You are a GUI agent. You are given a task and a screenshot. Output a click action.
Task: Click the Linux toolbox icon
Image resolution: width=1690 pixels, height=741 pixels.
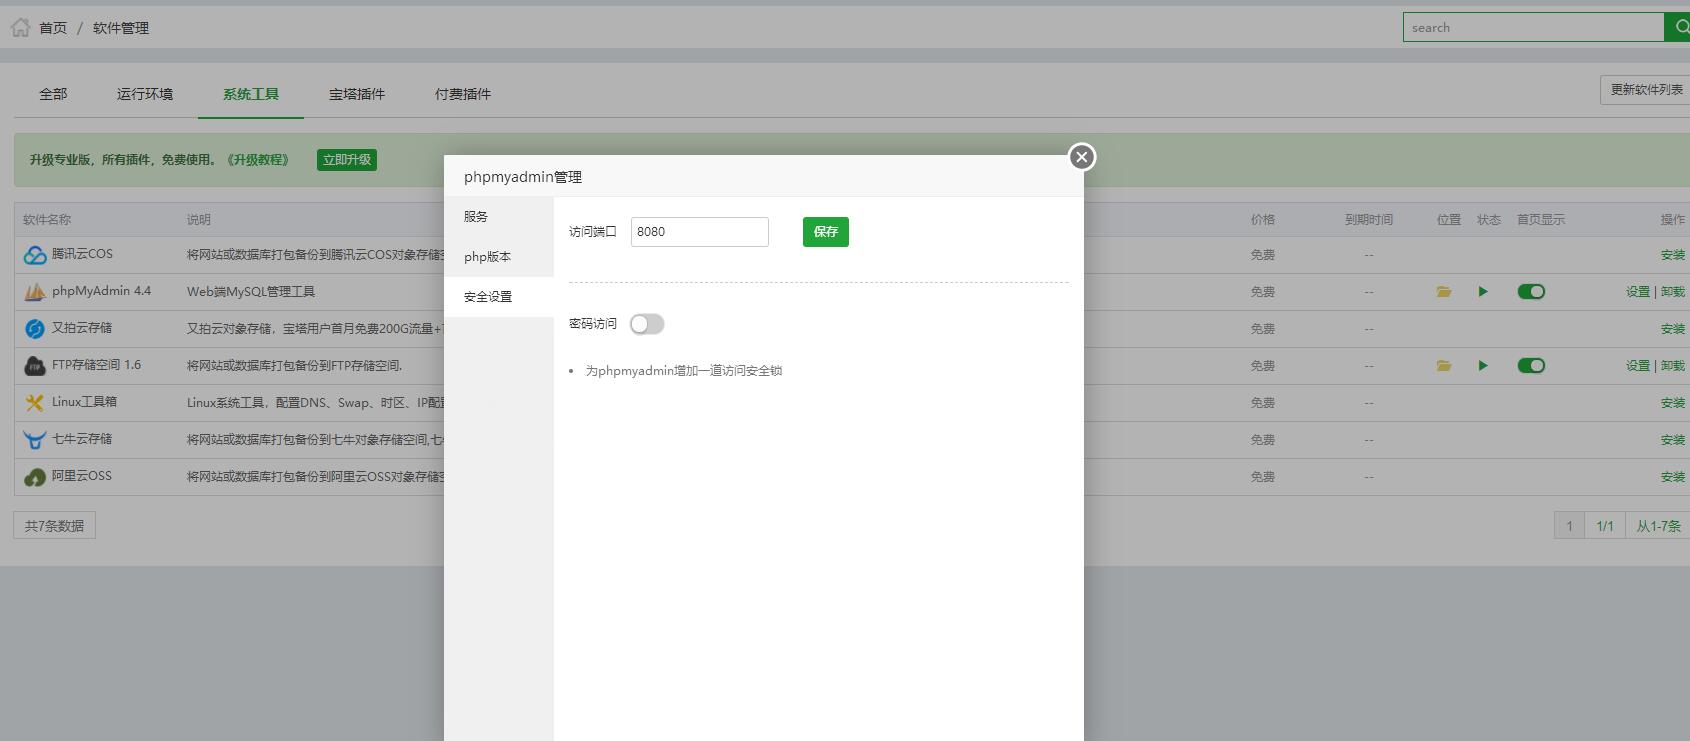click(x=35, y=403)
